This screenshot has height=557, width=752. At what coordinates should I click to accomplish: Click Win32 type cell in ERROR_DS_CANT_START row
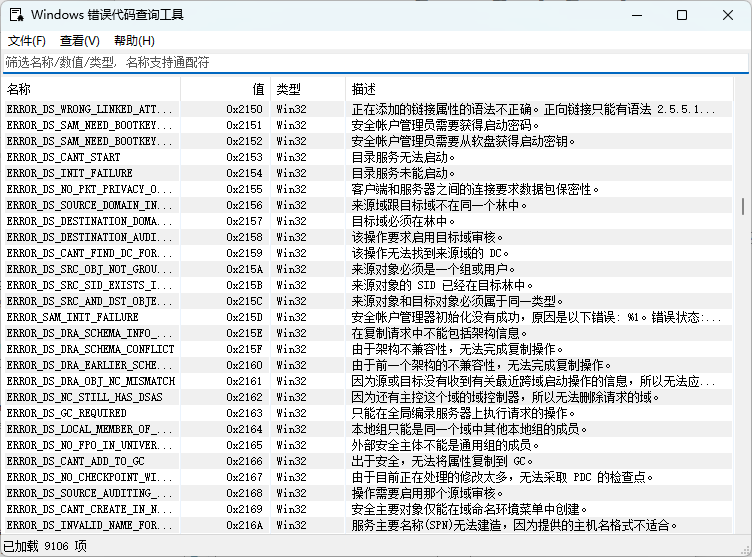pyautogui.click(x=292, y=157)
